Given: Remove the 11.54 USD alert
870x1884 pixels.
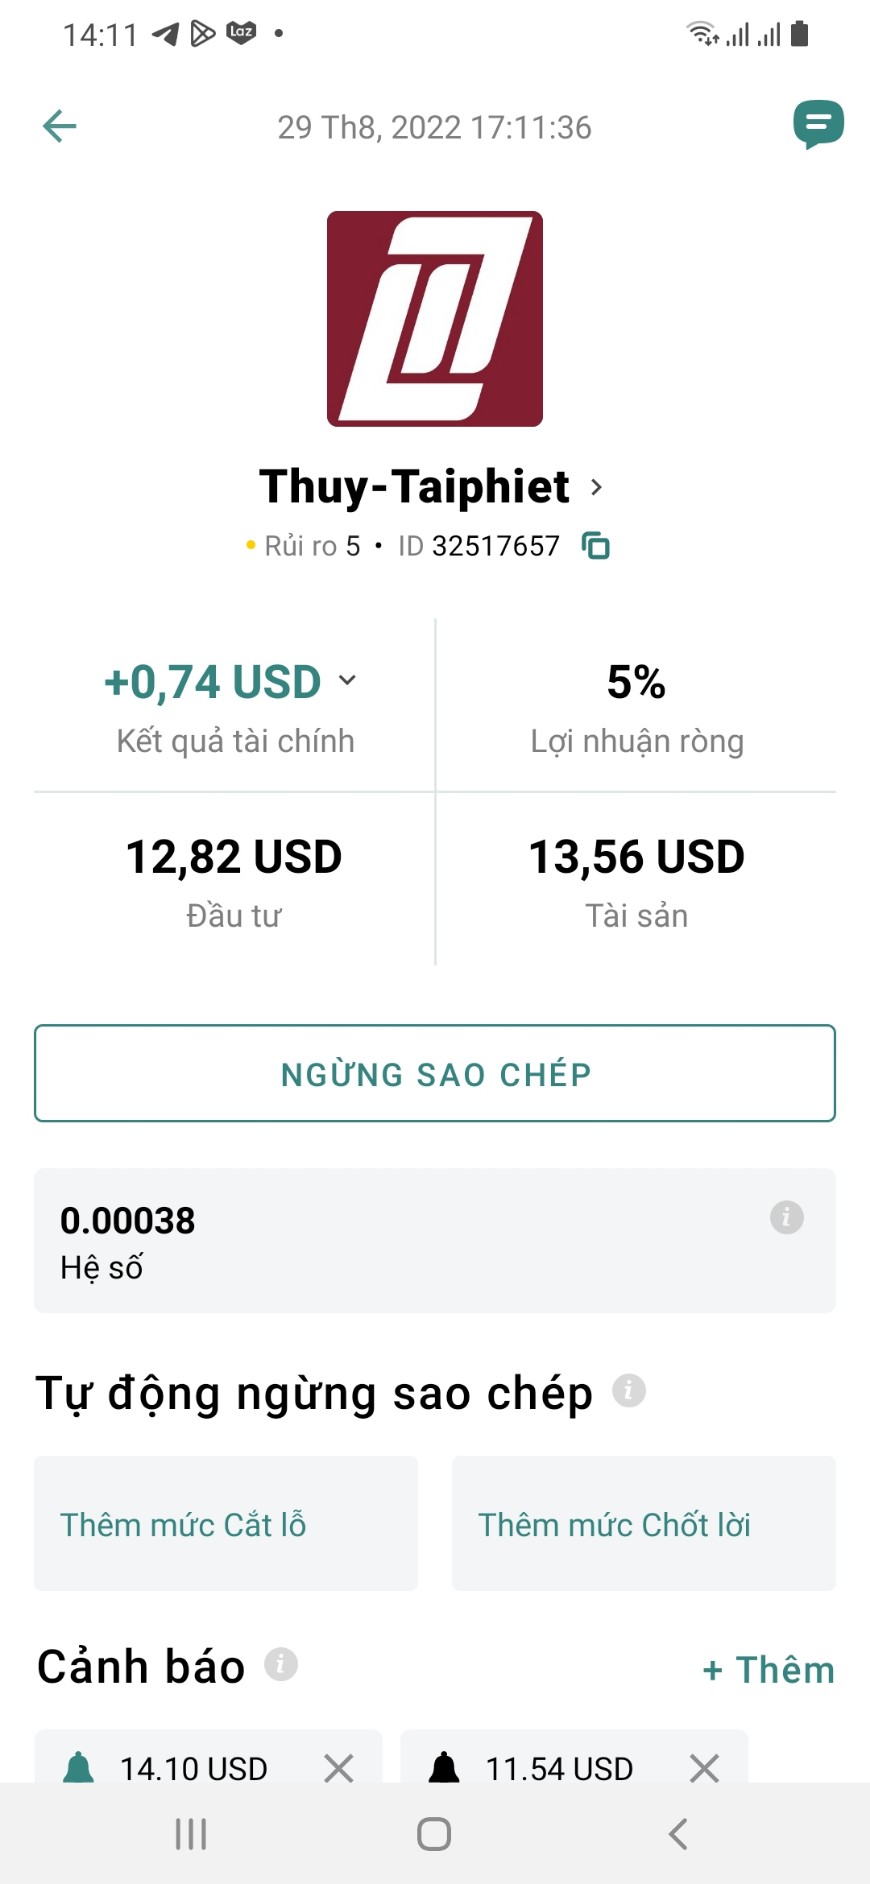Looking at the screenshot, I should tap(705, 1768).
